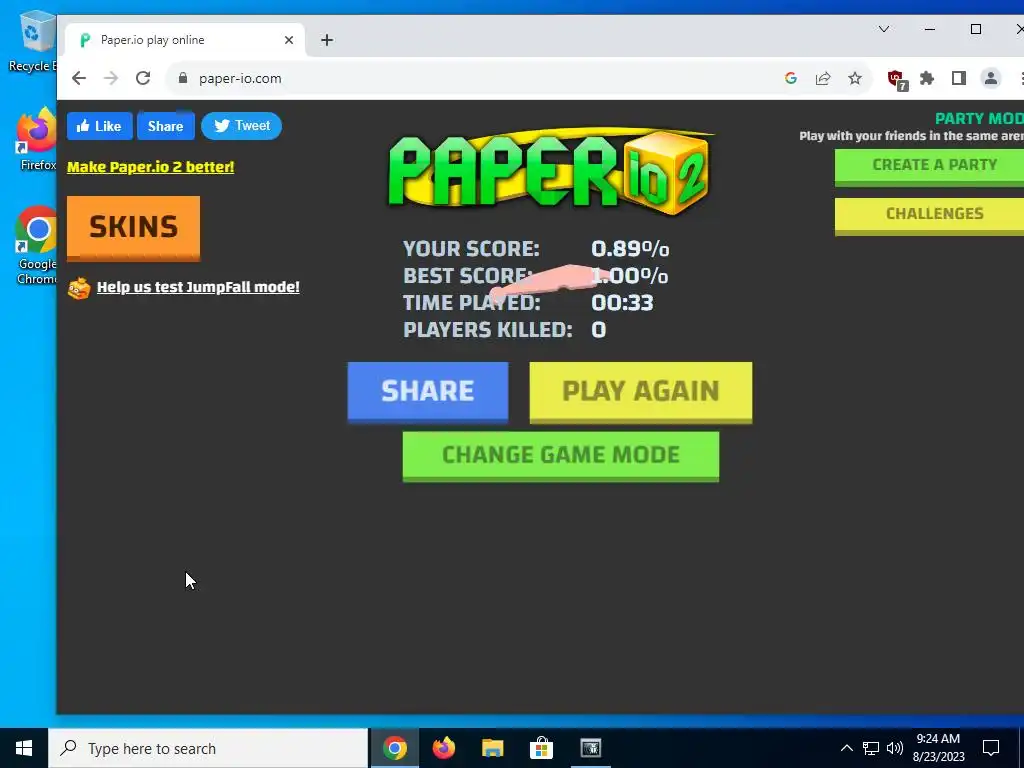Select the Recycle Bin desktop icon
Viewport: 1024px width, 768px height.
coord(32,42)
